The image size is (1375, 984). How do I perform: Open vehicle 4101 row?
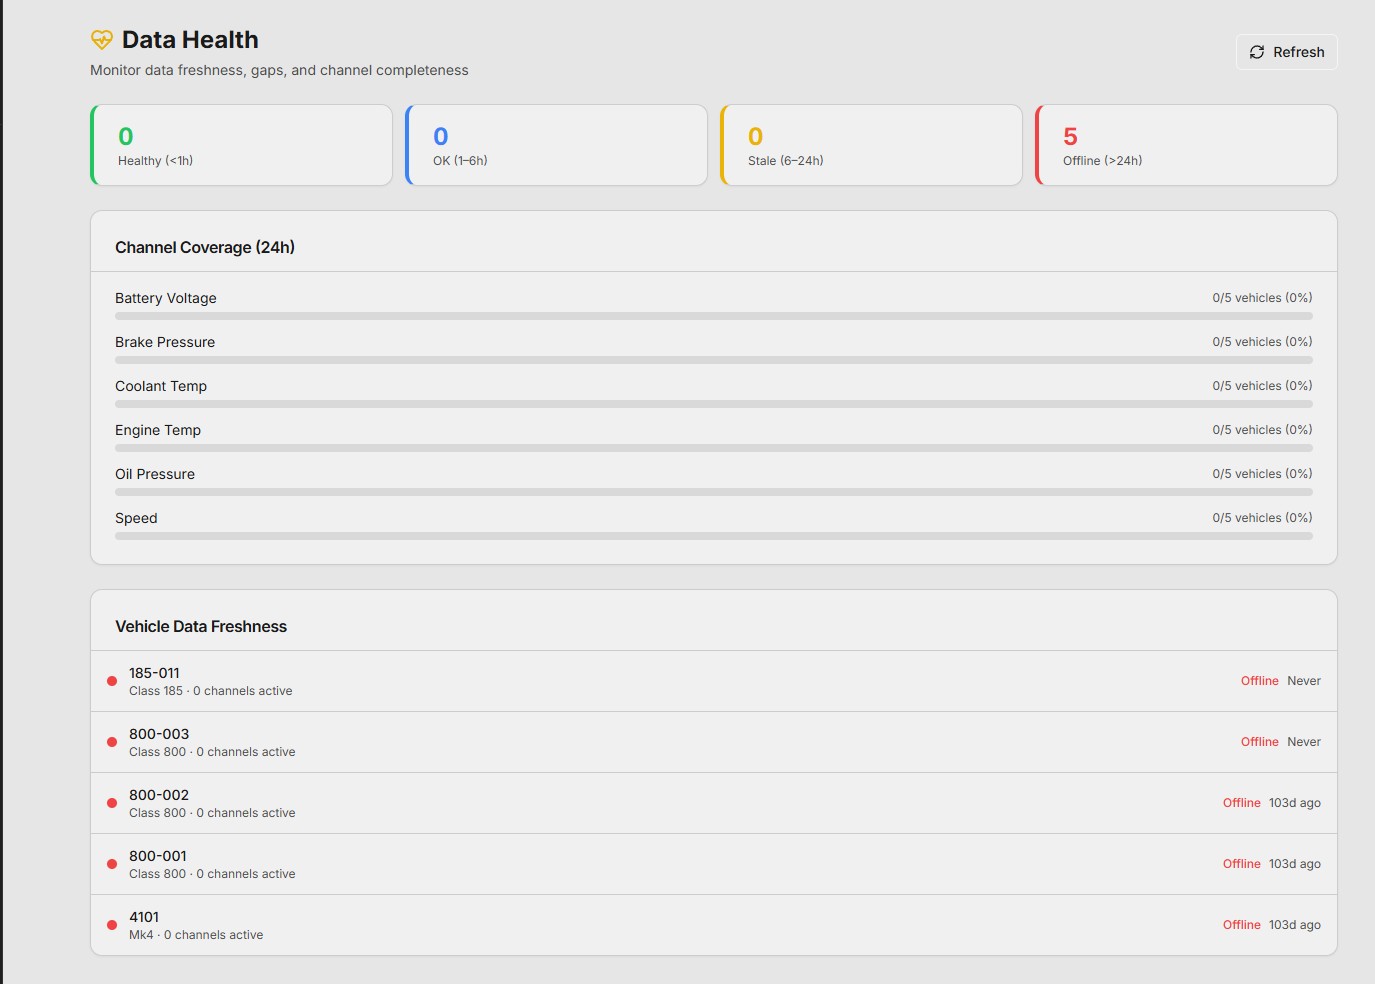point(714,925)
